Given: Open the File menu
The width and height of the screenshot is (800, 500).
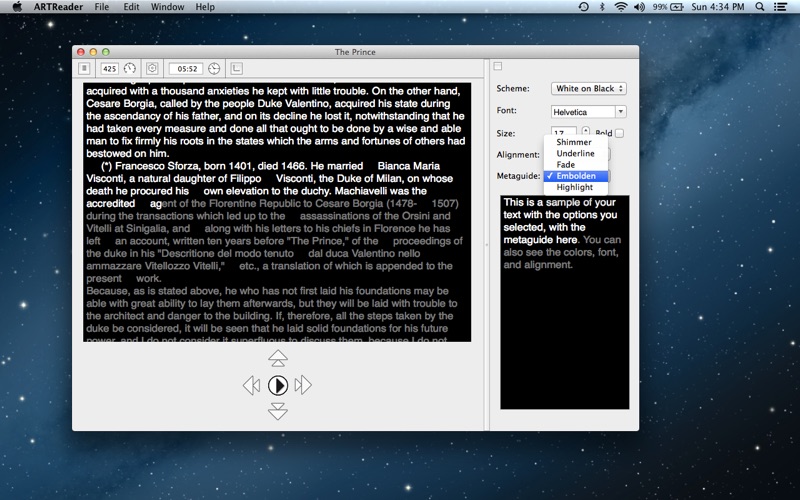Looking at the screenshot, I should coord(102,7).
